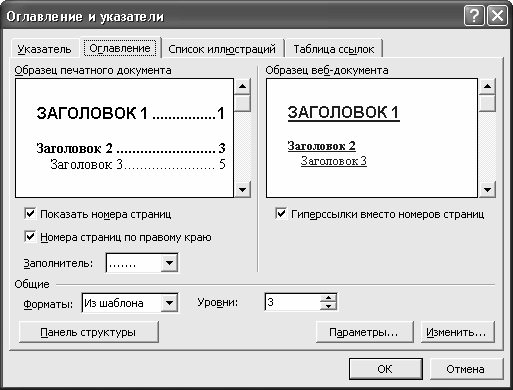Image resolution: width=513 pixels, height=390 pixels.
Task: Increase Уровни value with up arrow
Action: [x=328, y=298]
